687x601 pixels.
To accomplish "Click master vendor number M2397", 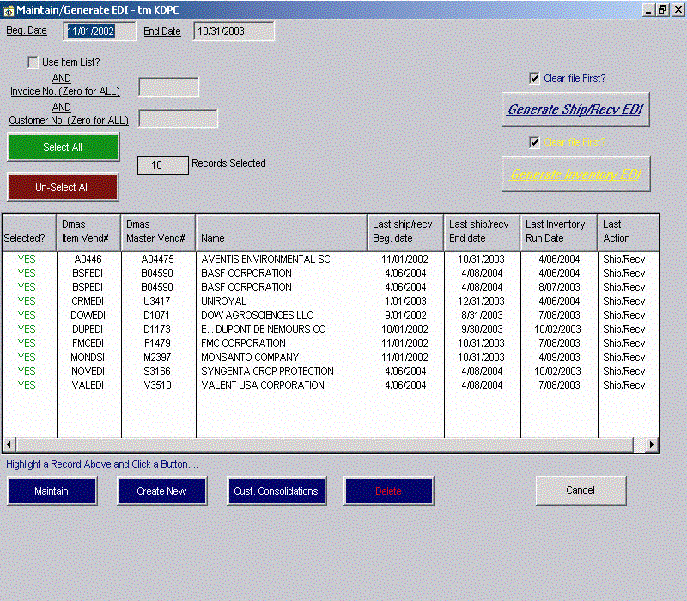I will 157,357.
